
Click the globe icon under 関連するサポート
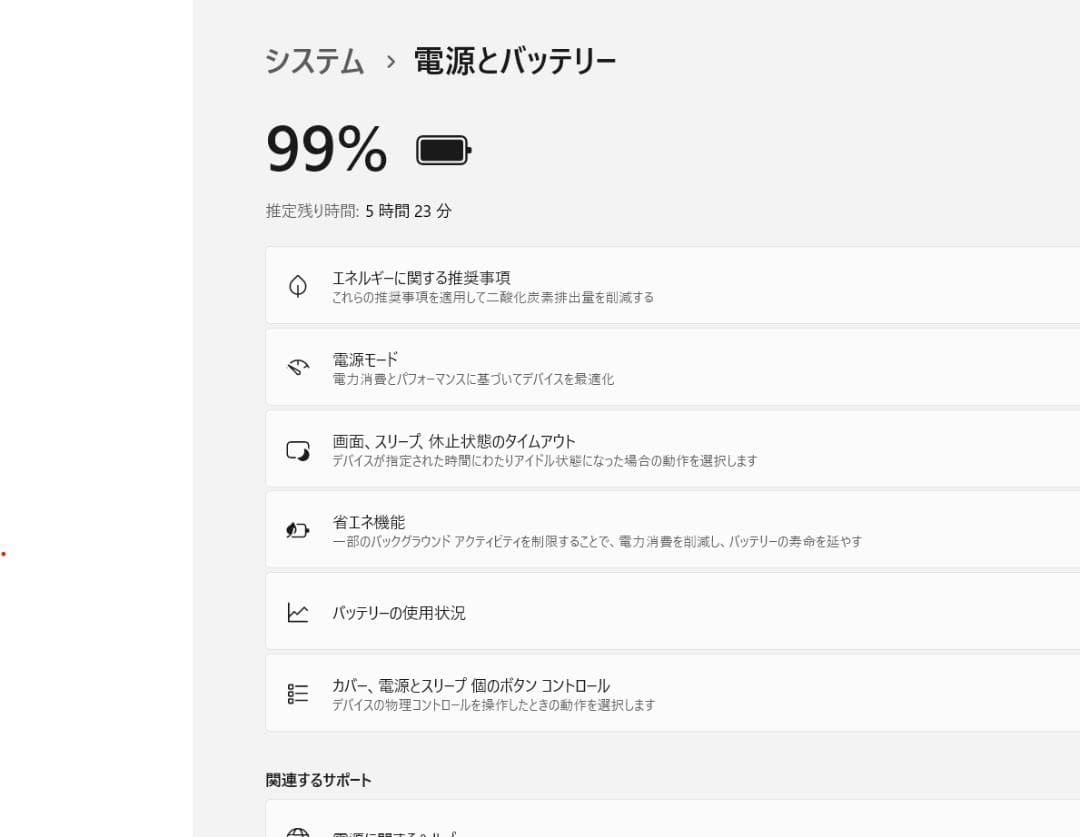coord(297,831)
